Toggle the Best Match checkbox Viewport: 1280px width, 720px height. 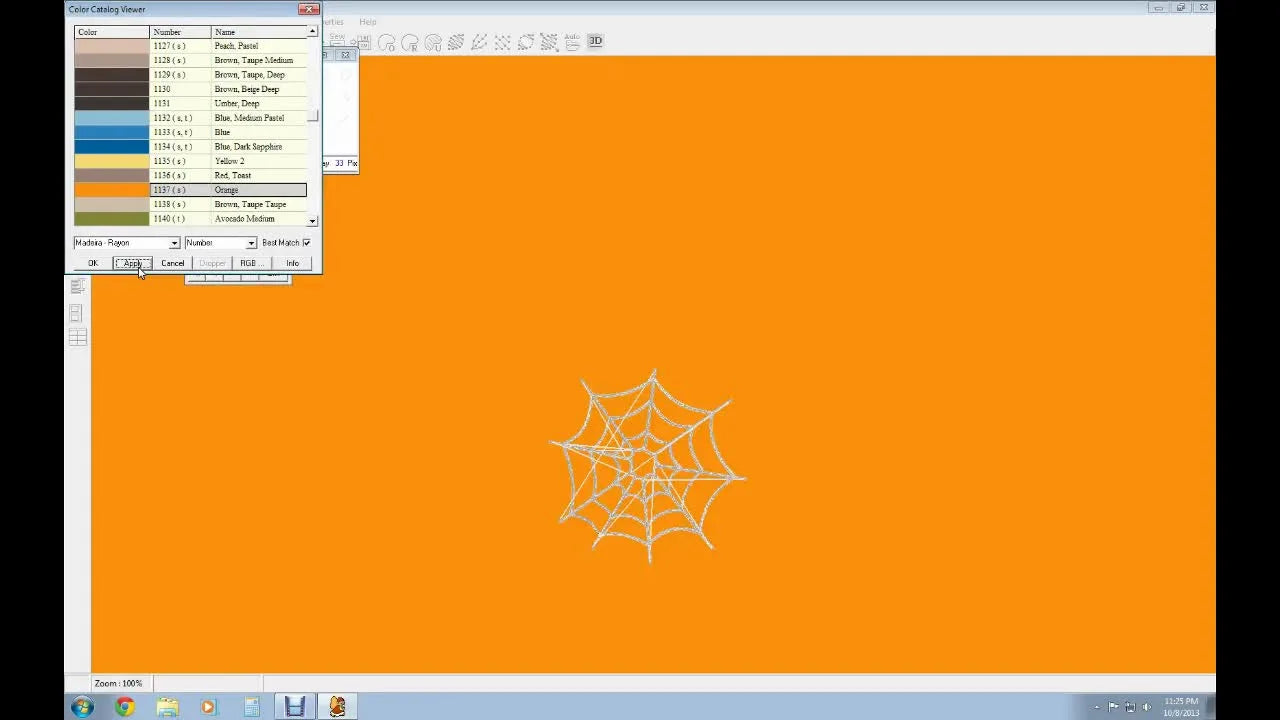306,242
